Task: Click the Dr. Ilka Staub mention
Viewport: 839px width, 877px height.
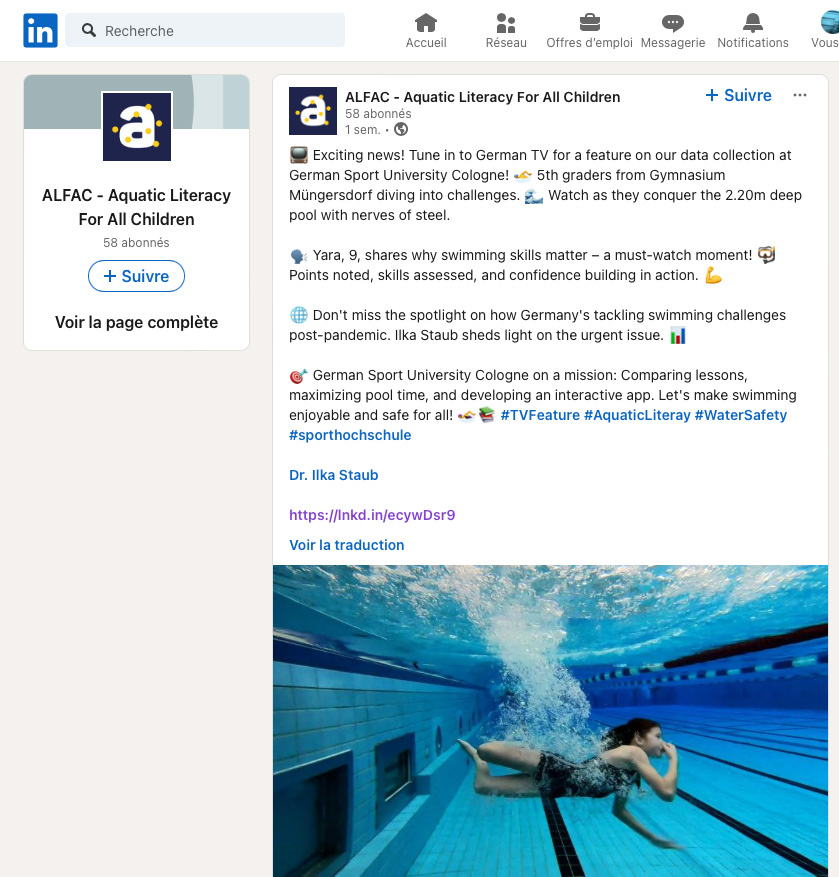Action: [334, 475]
